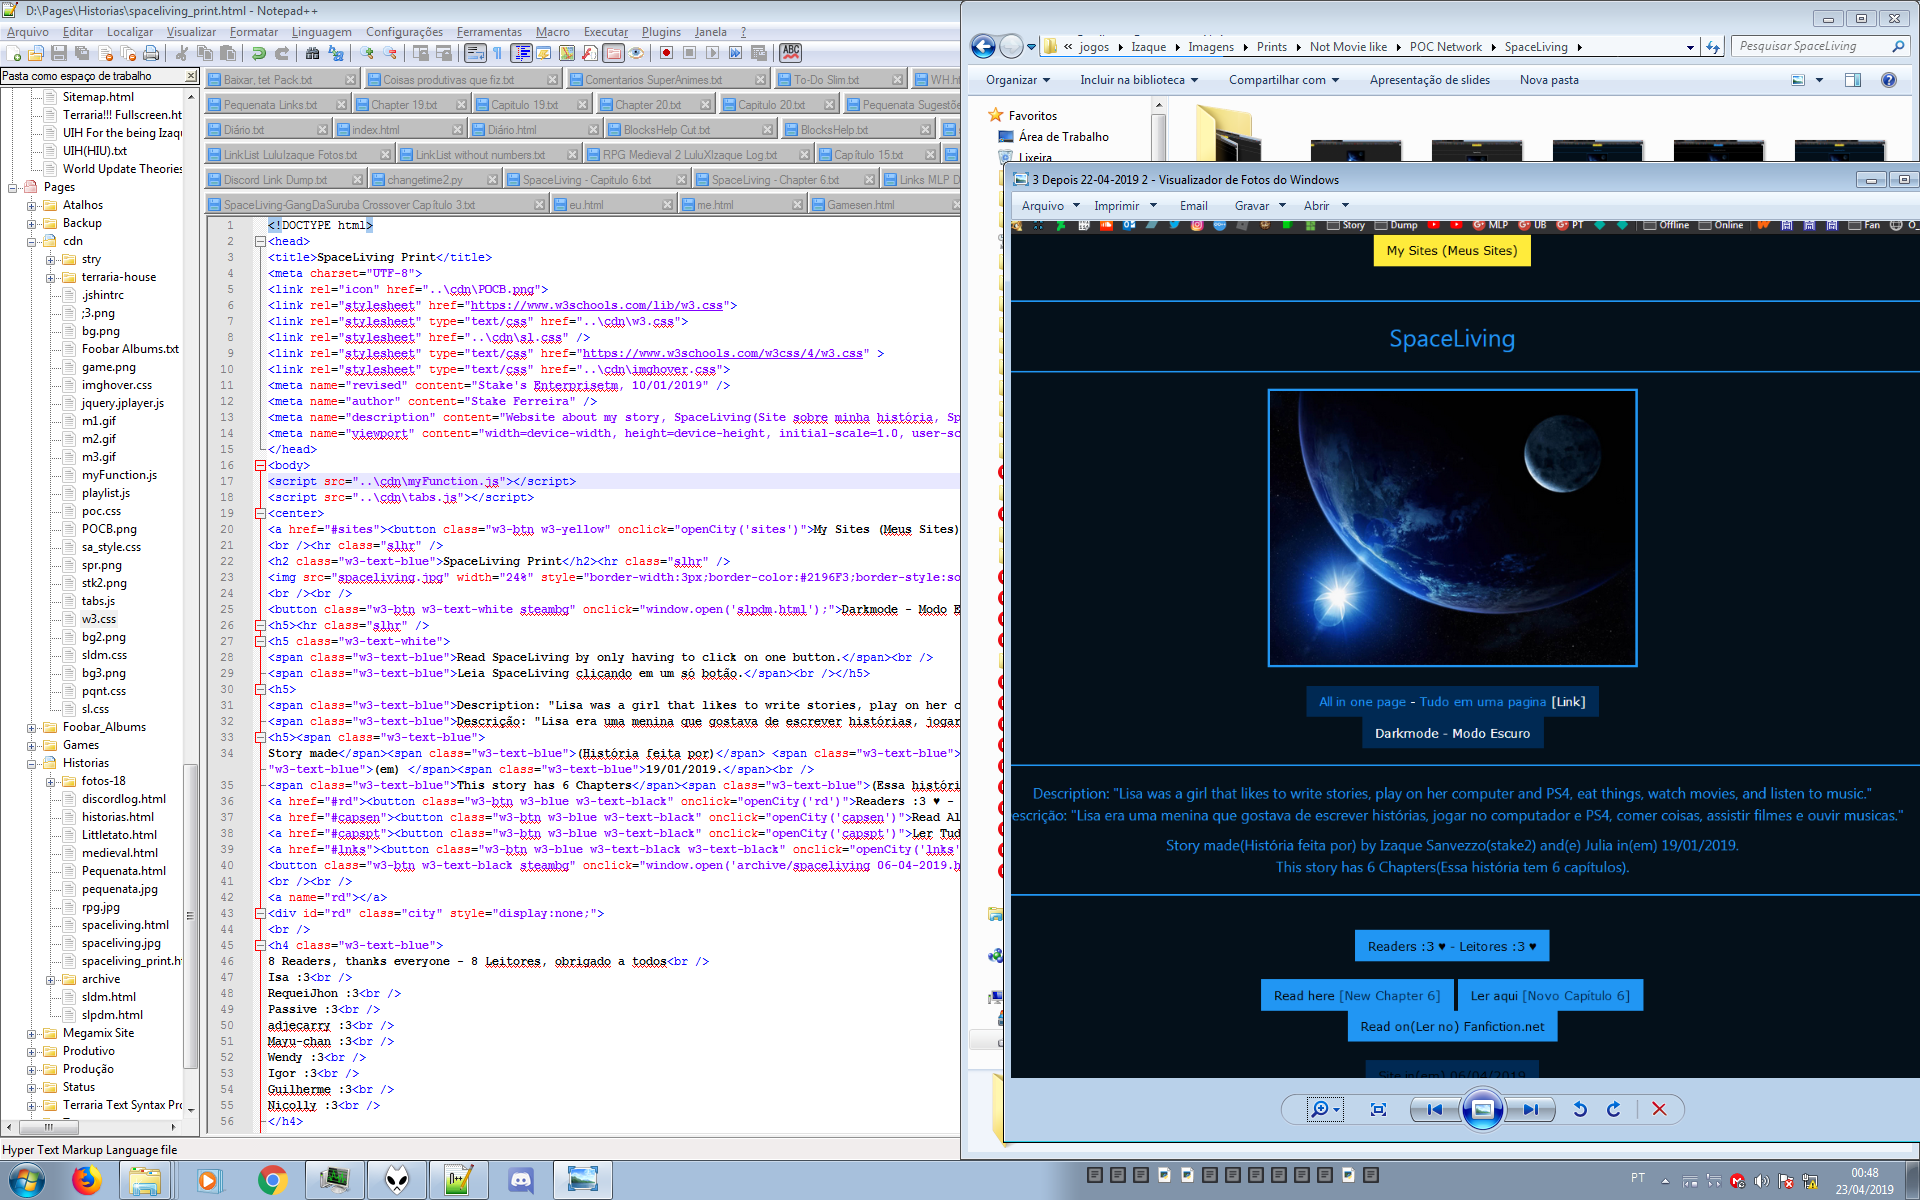Click the New file icon in Notepad++ toolbar
Image resolution: width=1920 pixels, height=1200 pixels.
click(x=13, y=53)
